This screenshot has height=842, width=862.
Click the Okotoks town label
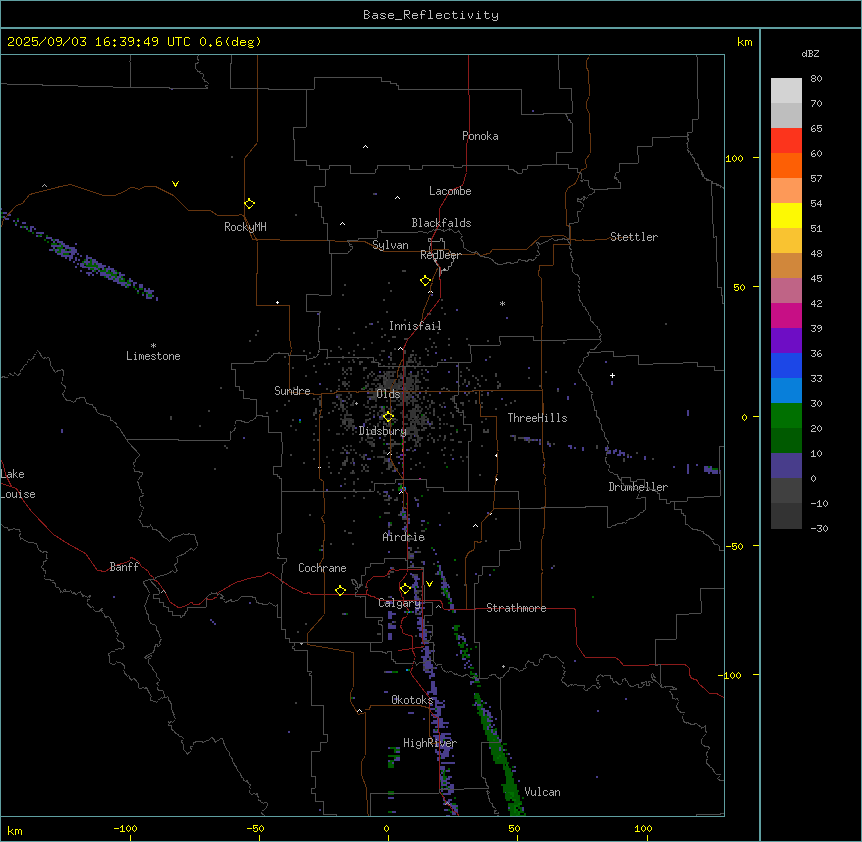(x=412, y=700)
